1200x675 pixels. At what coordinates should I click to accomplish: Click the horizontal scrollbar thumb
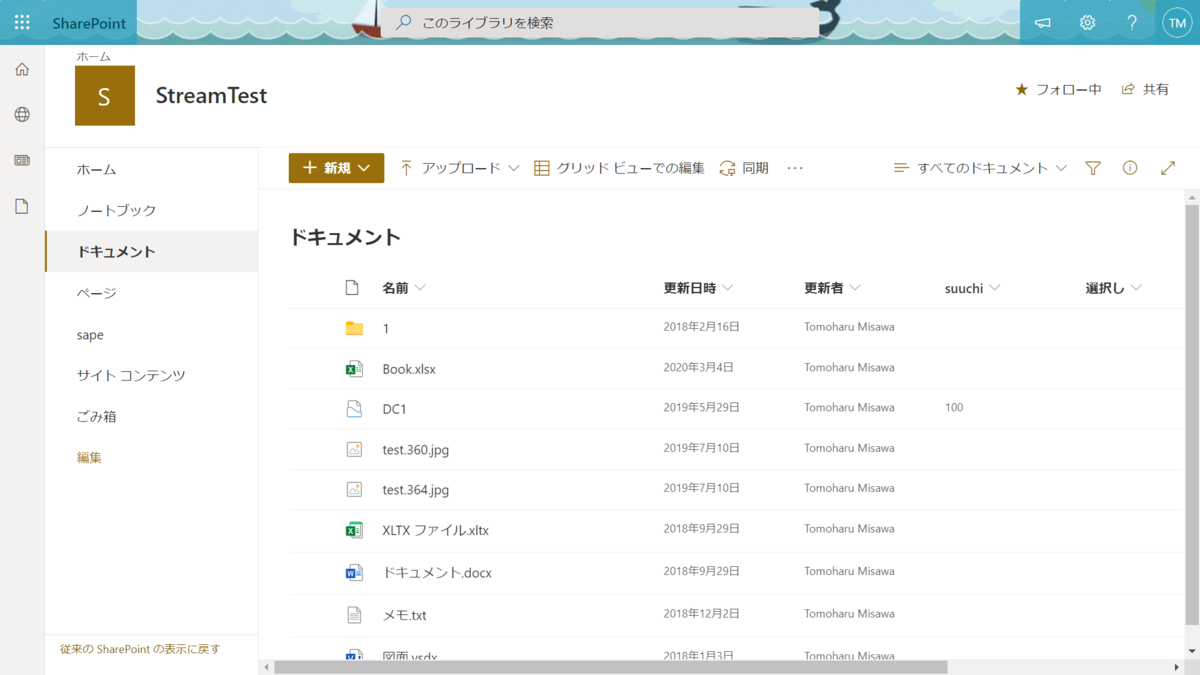point(610,667)
